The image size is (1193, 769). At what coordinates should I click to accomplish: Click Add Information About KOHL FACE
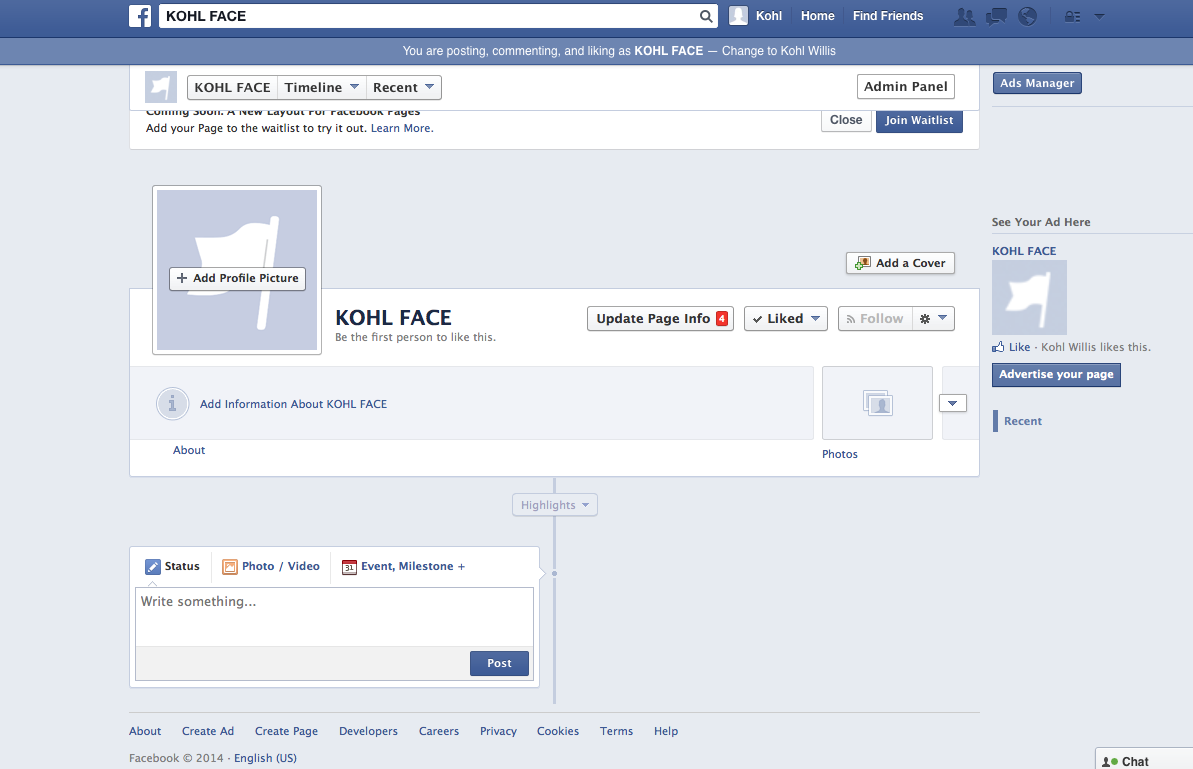click(293, 404)
